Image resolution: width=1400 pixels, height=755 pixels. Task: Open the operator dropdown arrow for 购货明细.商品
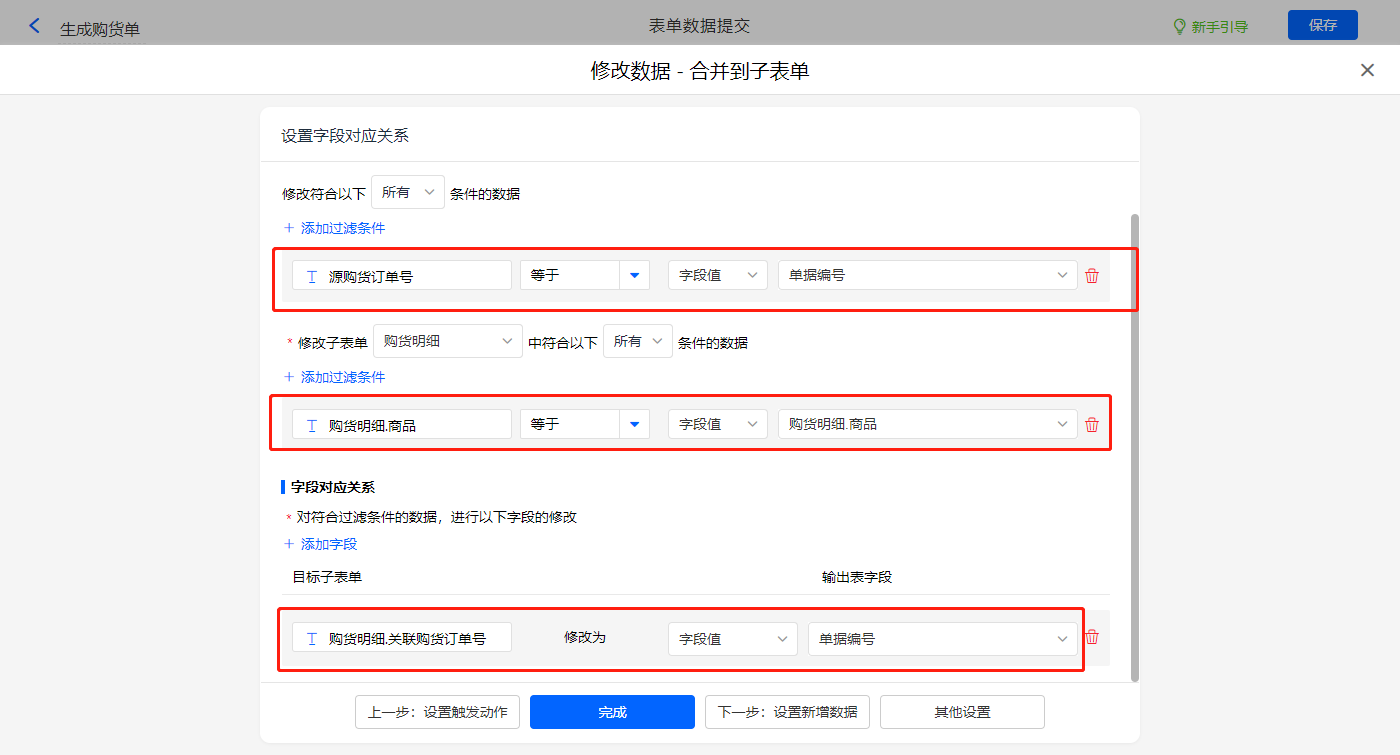[x=634, y=425]
